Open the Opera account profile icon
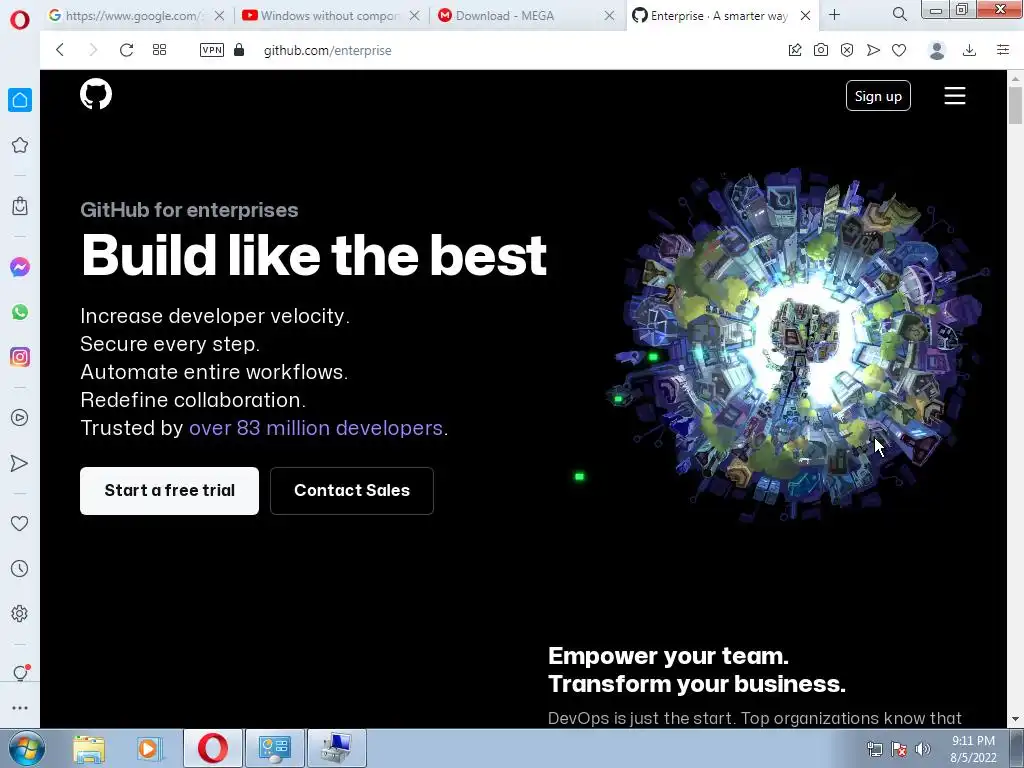The height and width of the screenshot is (768, 1024). pos(936,50)
